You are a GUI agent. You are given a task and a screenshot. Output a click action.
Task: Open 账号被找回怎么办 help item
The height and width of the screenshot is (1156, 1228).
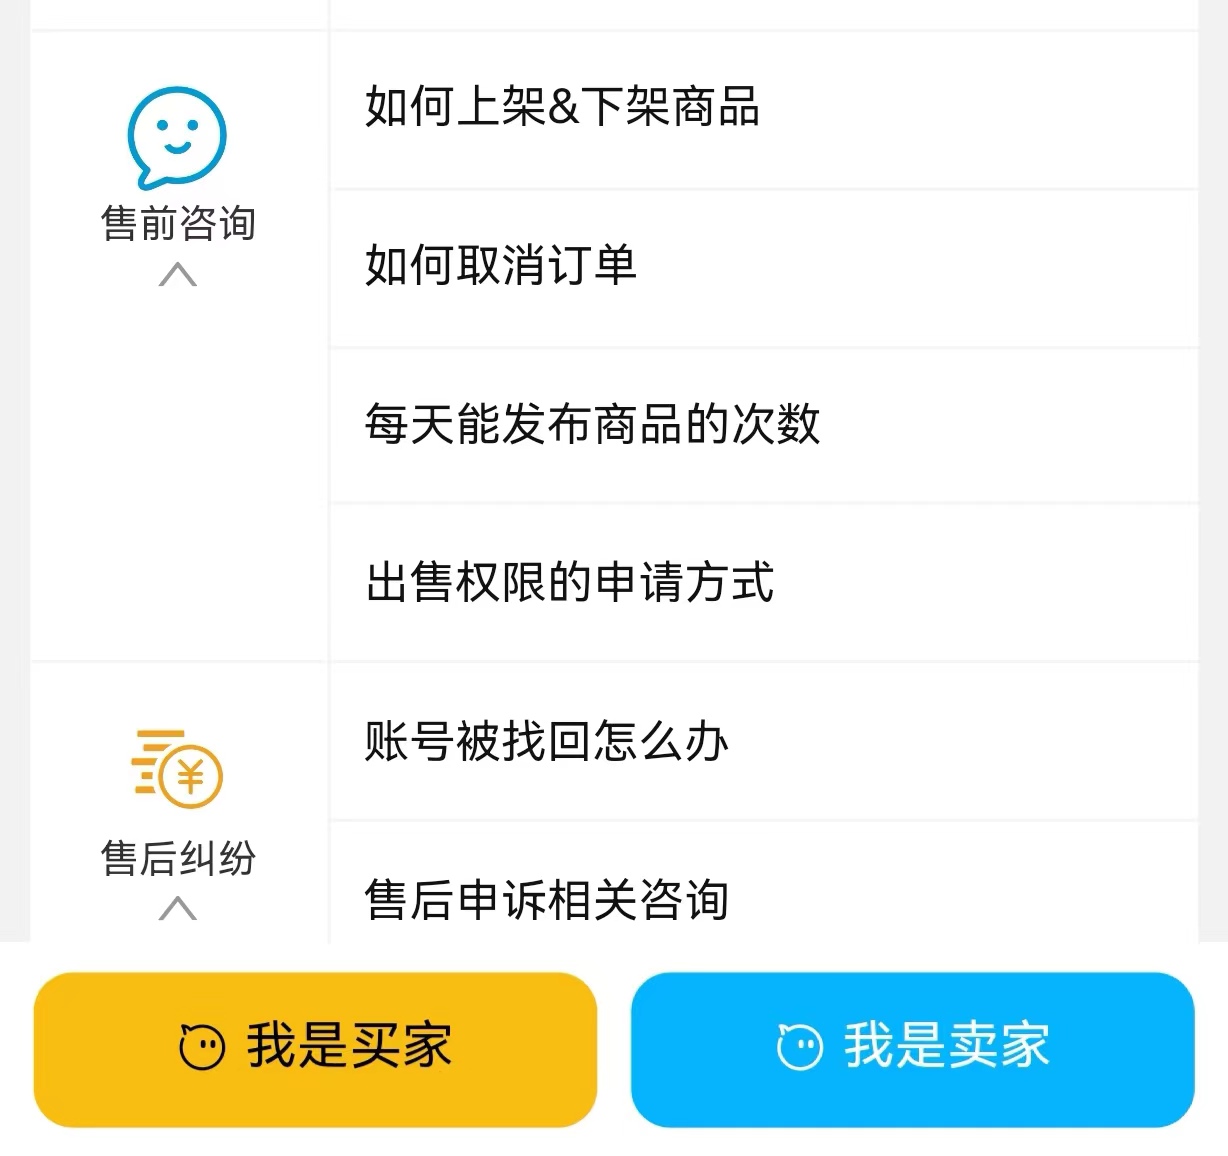(x=546, y=741)
